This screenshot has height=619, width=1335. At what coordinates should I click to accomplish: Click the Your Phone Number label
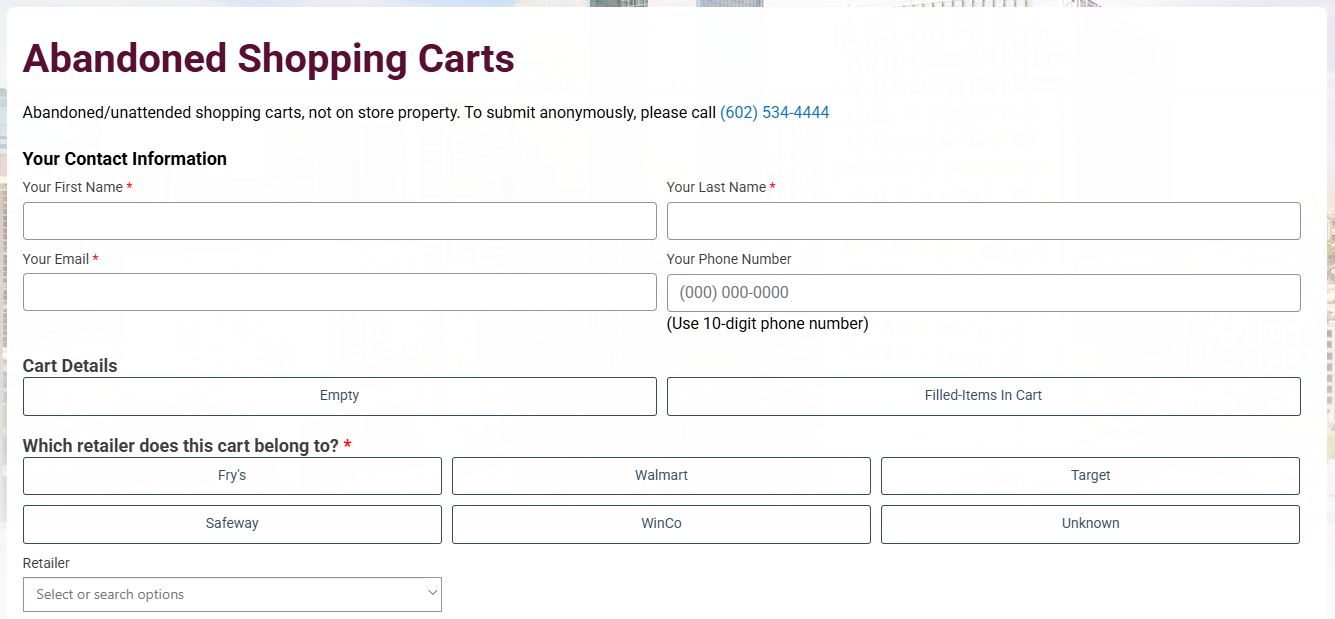tap(729, 259)
